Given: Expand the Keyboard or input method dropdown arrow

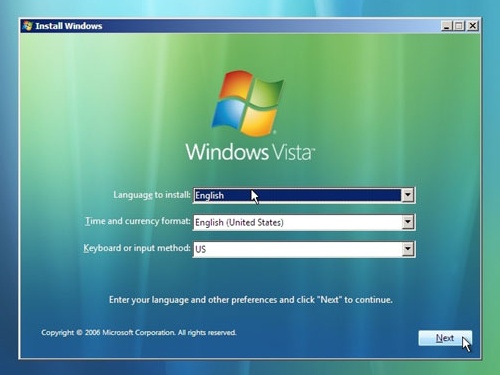Looking at the screenshot, I should (408, 249).
